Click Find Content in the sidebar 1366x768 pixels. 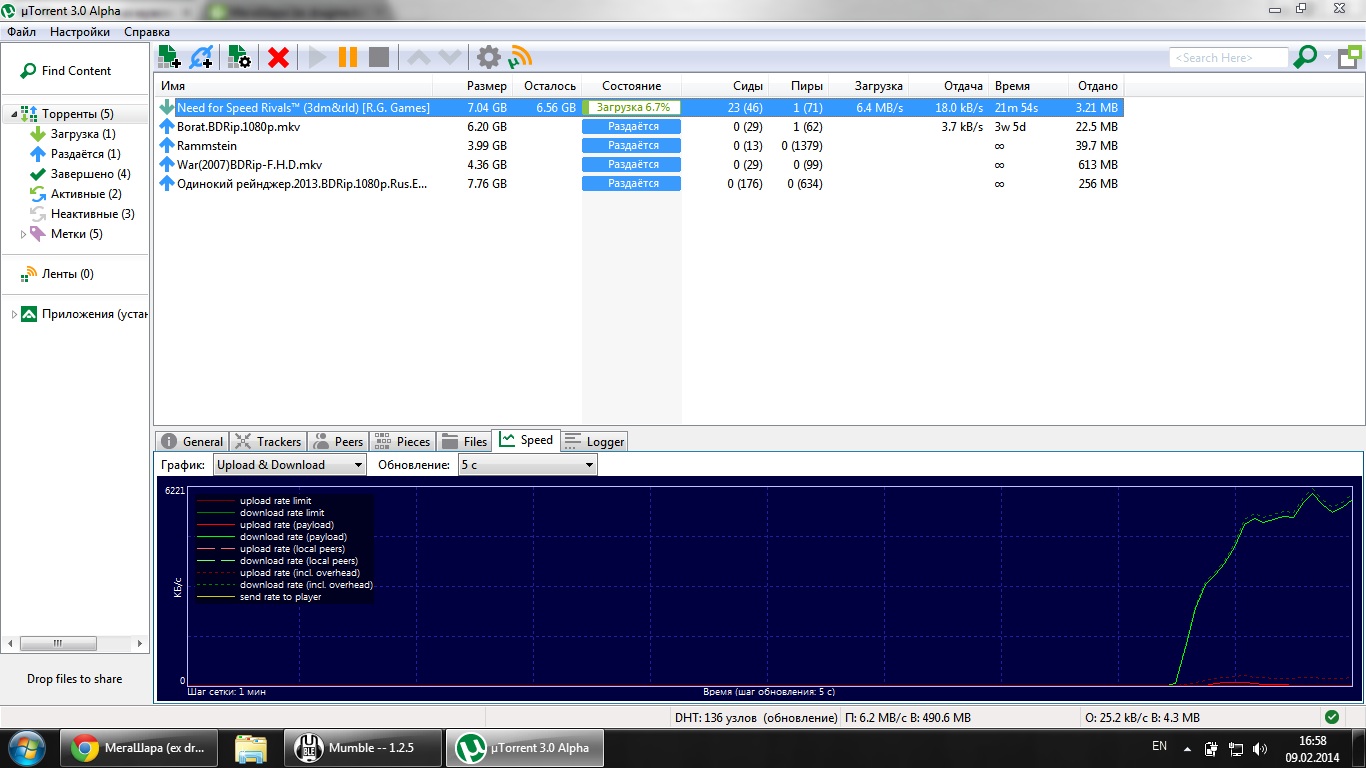[76, 71]
